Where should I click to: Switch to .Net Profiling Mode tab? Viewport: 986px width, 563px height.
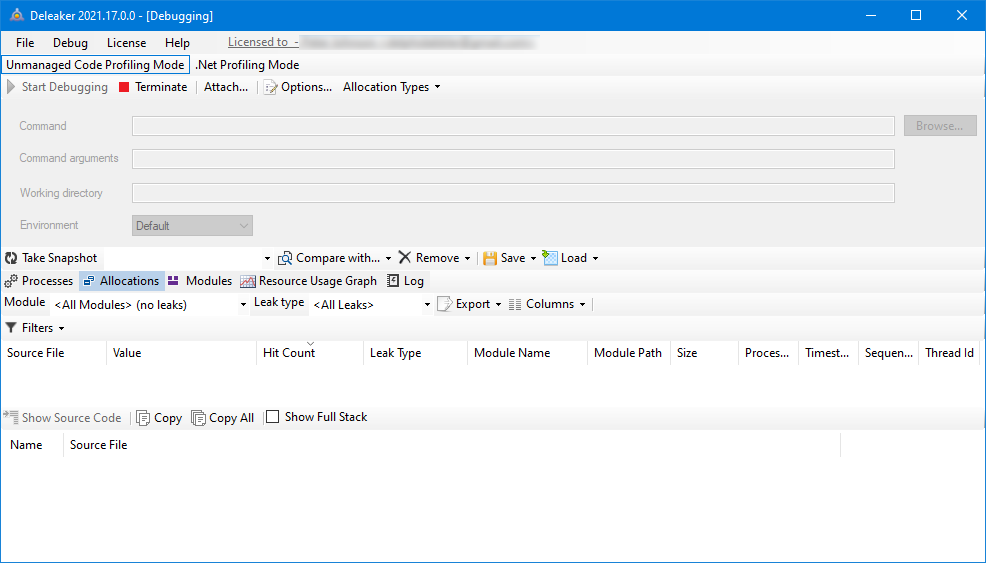247,65
